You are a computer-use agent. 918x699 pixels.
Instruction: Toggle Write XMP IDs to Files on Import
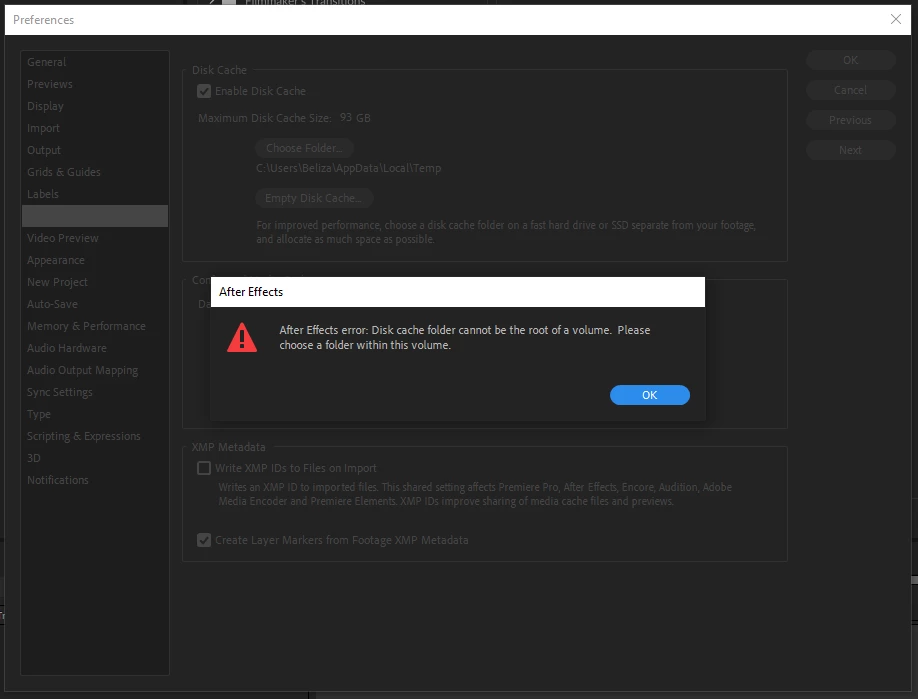(204, 468)
